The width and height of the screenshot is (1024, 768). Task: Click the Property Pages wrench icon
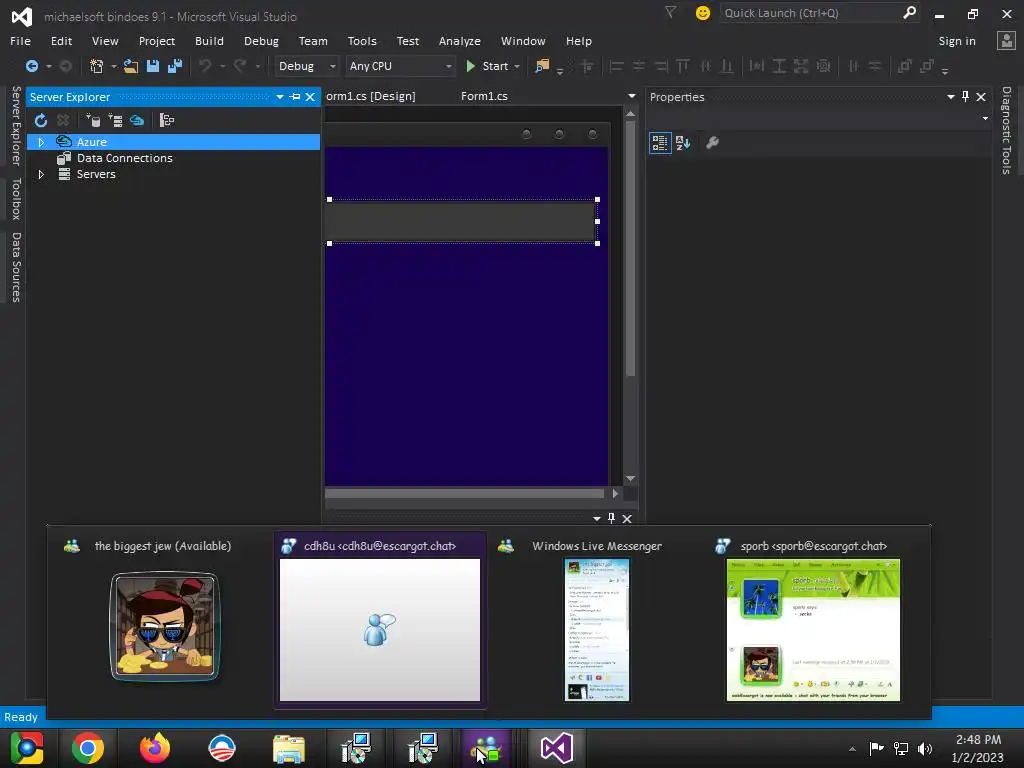point(712,142)
